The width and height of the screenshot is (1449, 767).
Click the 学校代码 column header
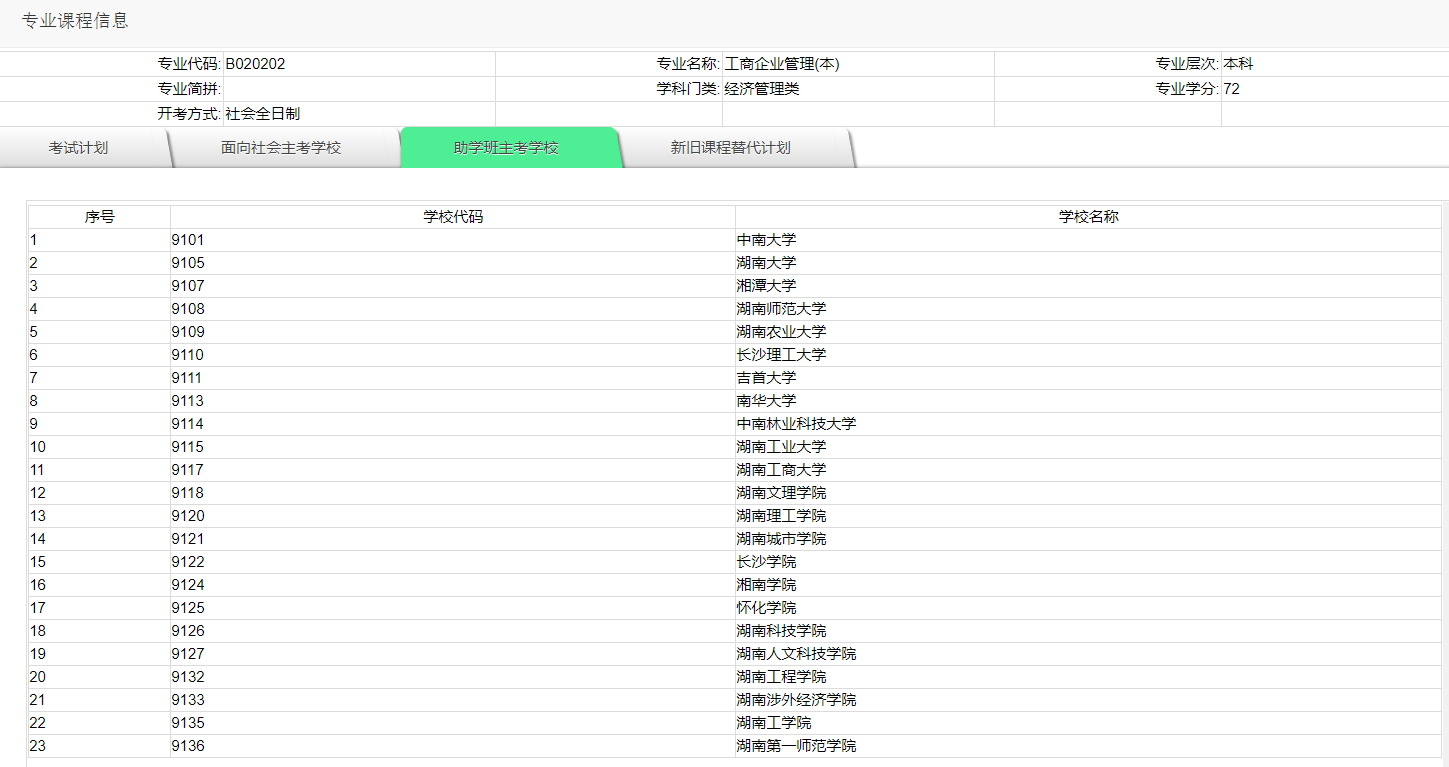click(x=452, y=215)
